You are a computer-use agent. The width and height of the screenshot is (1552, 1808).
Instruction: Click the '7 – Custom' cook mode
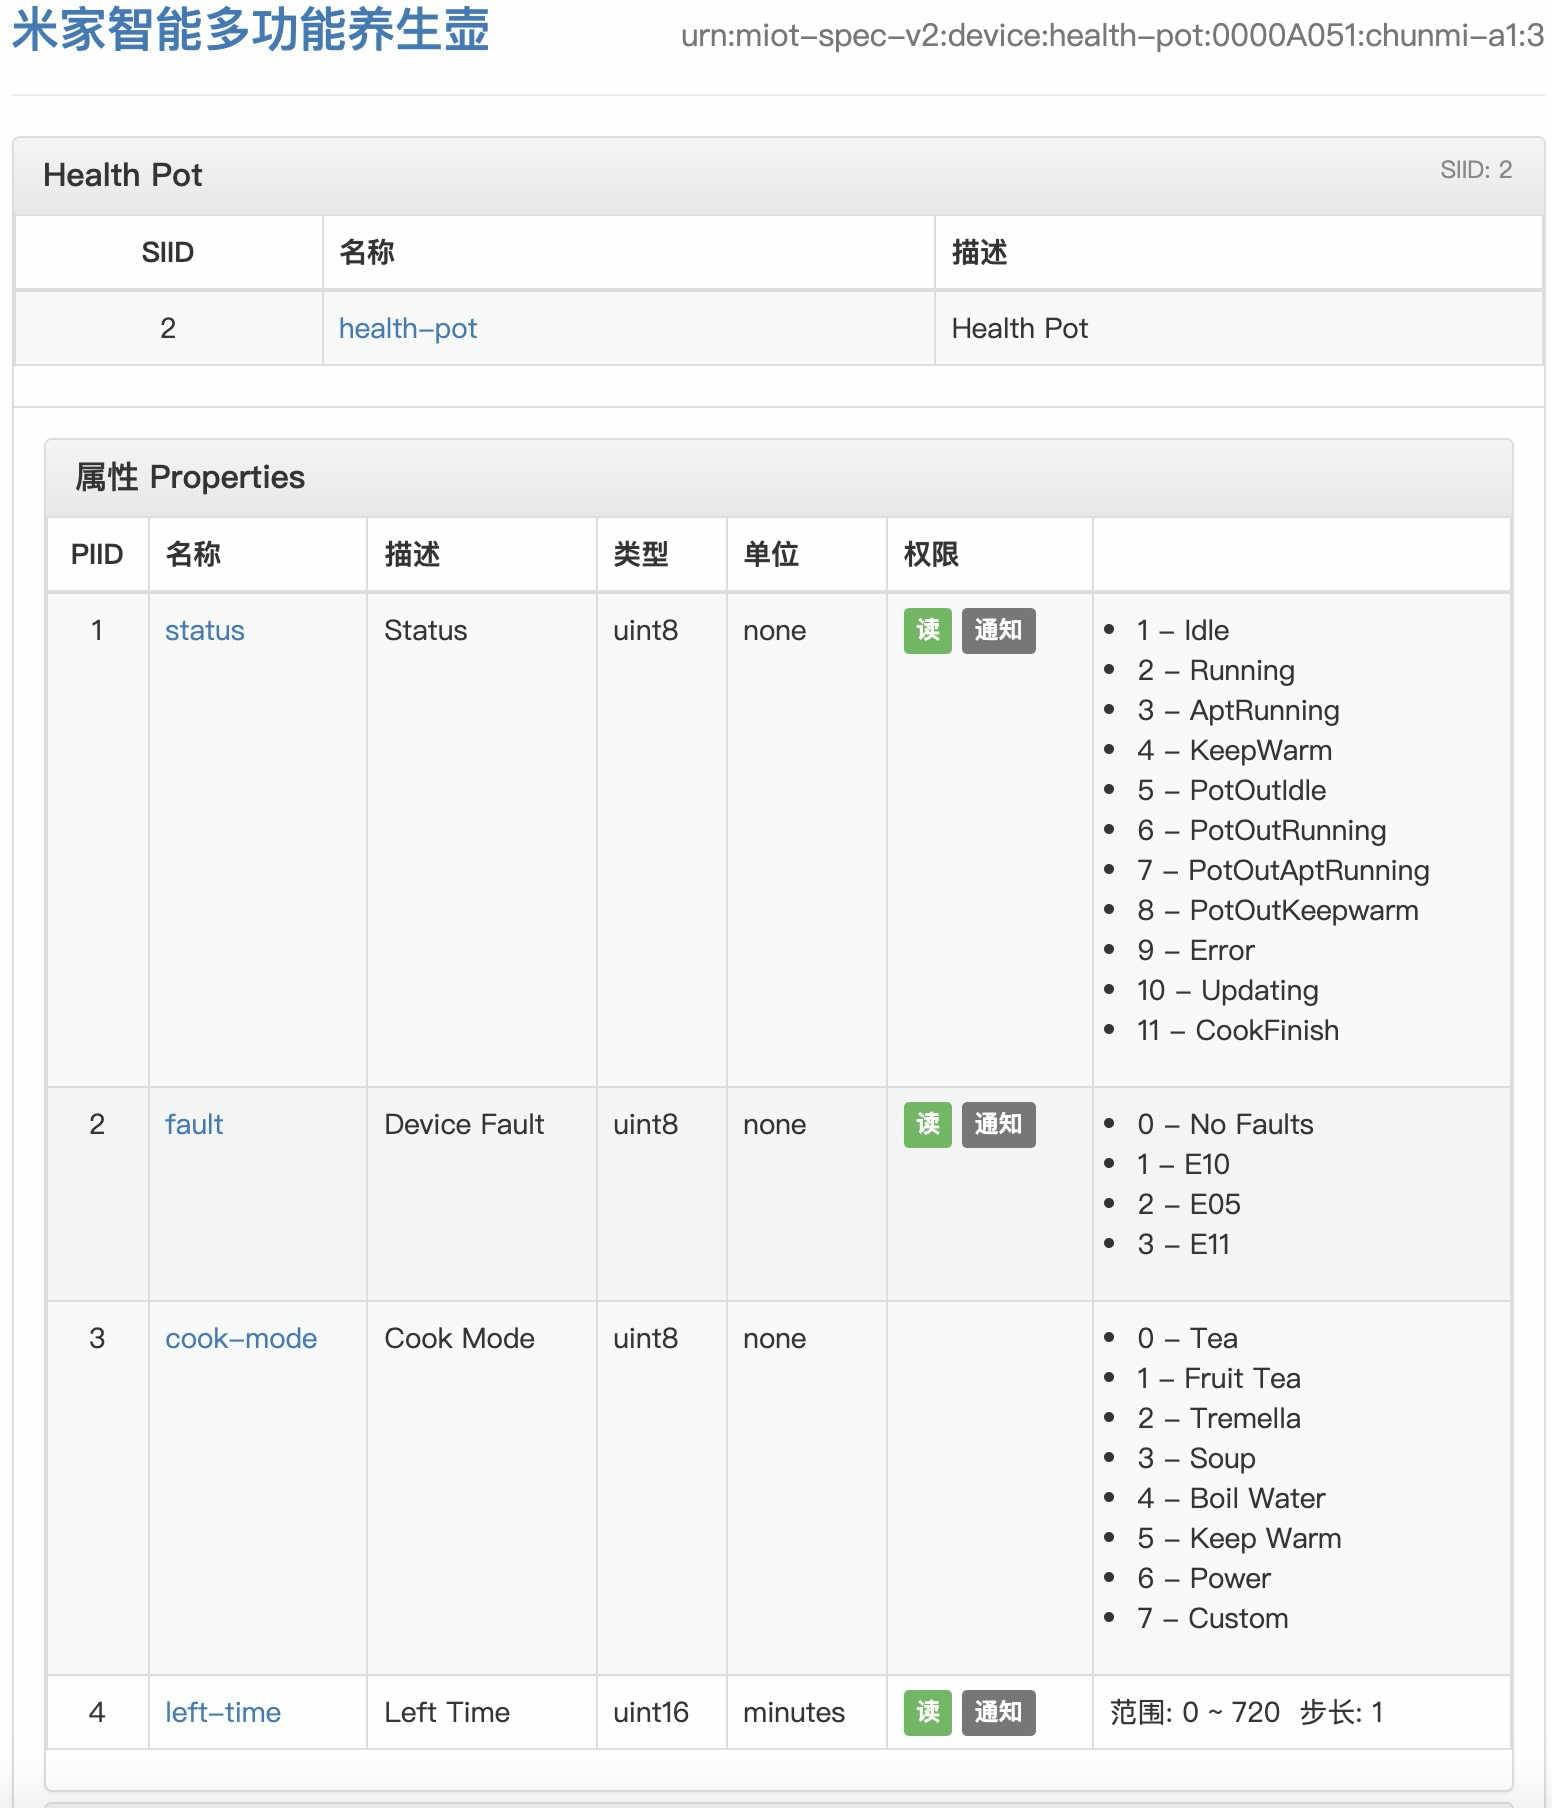pos(1213,1618)
